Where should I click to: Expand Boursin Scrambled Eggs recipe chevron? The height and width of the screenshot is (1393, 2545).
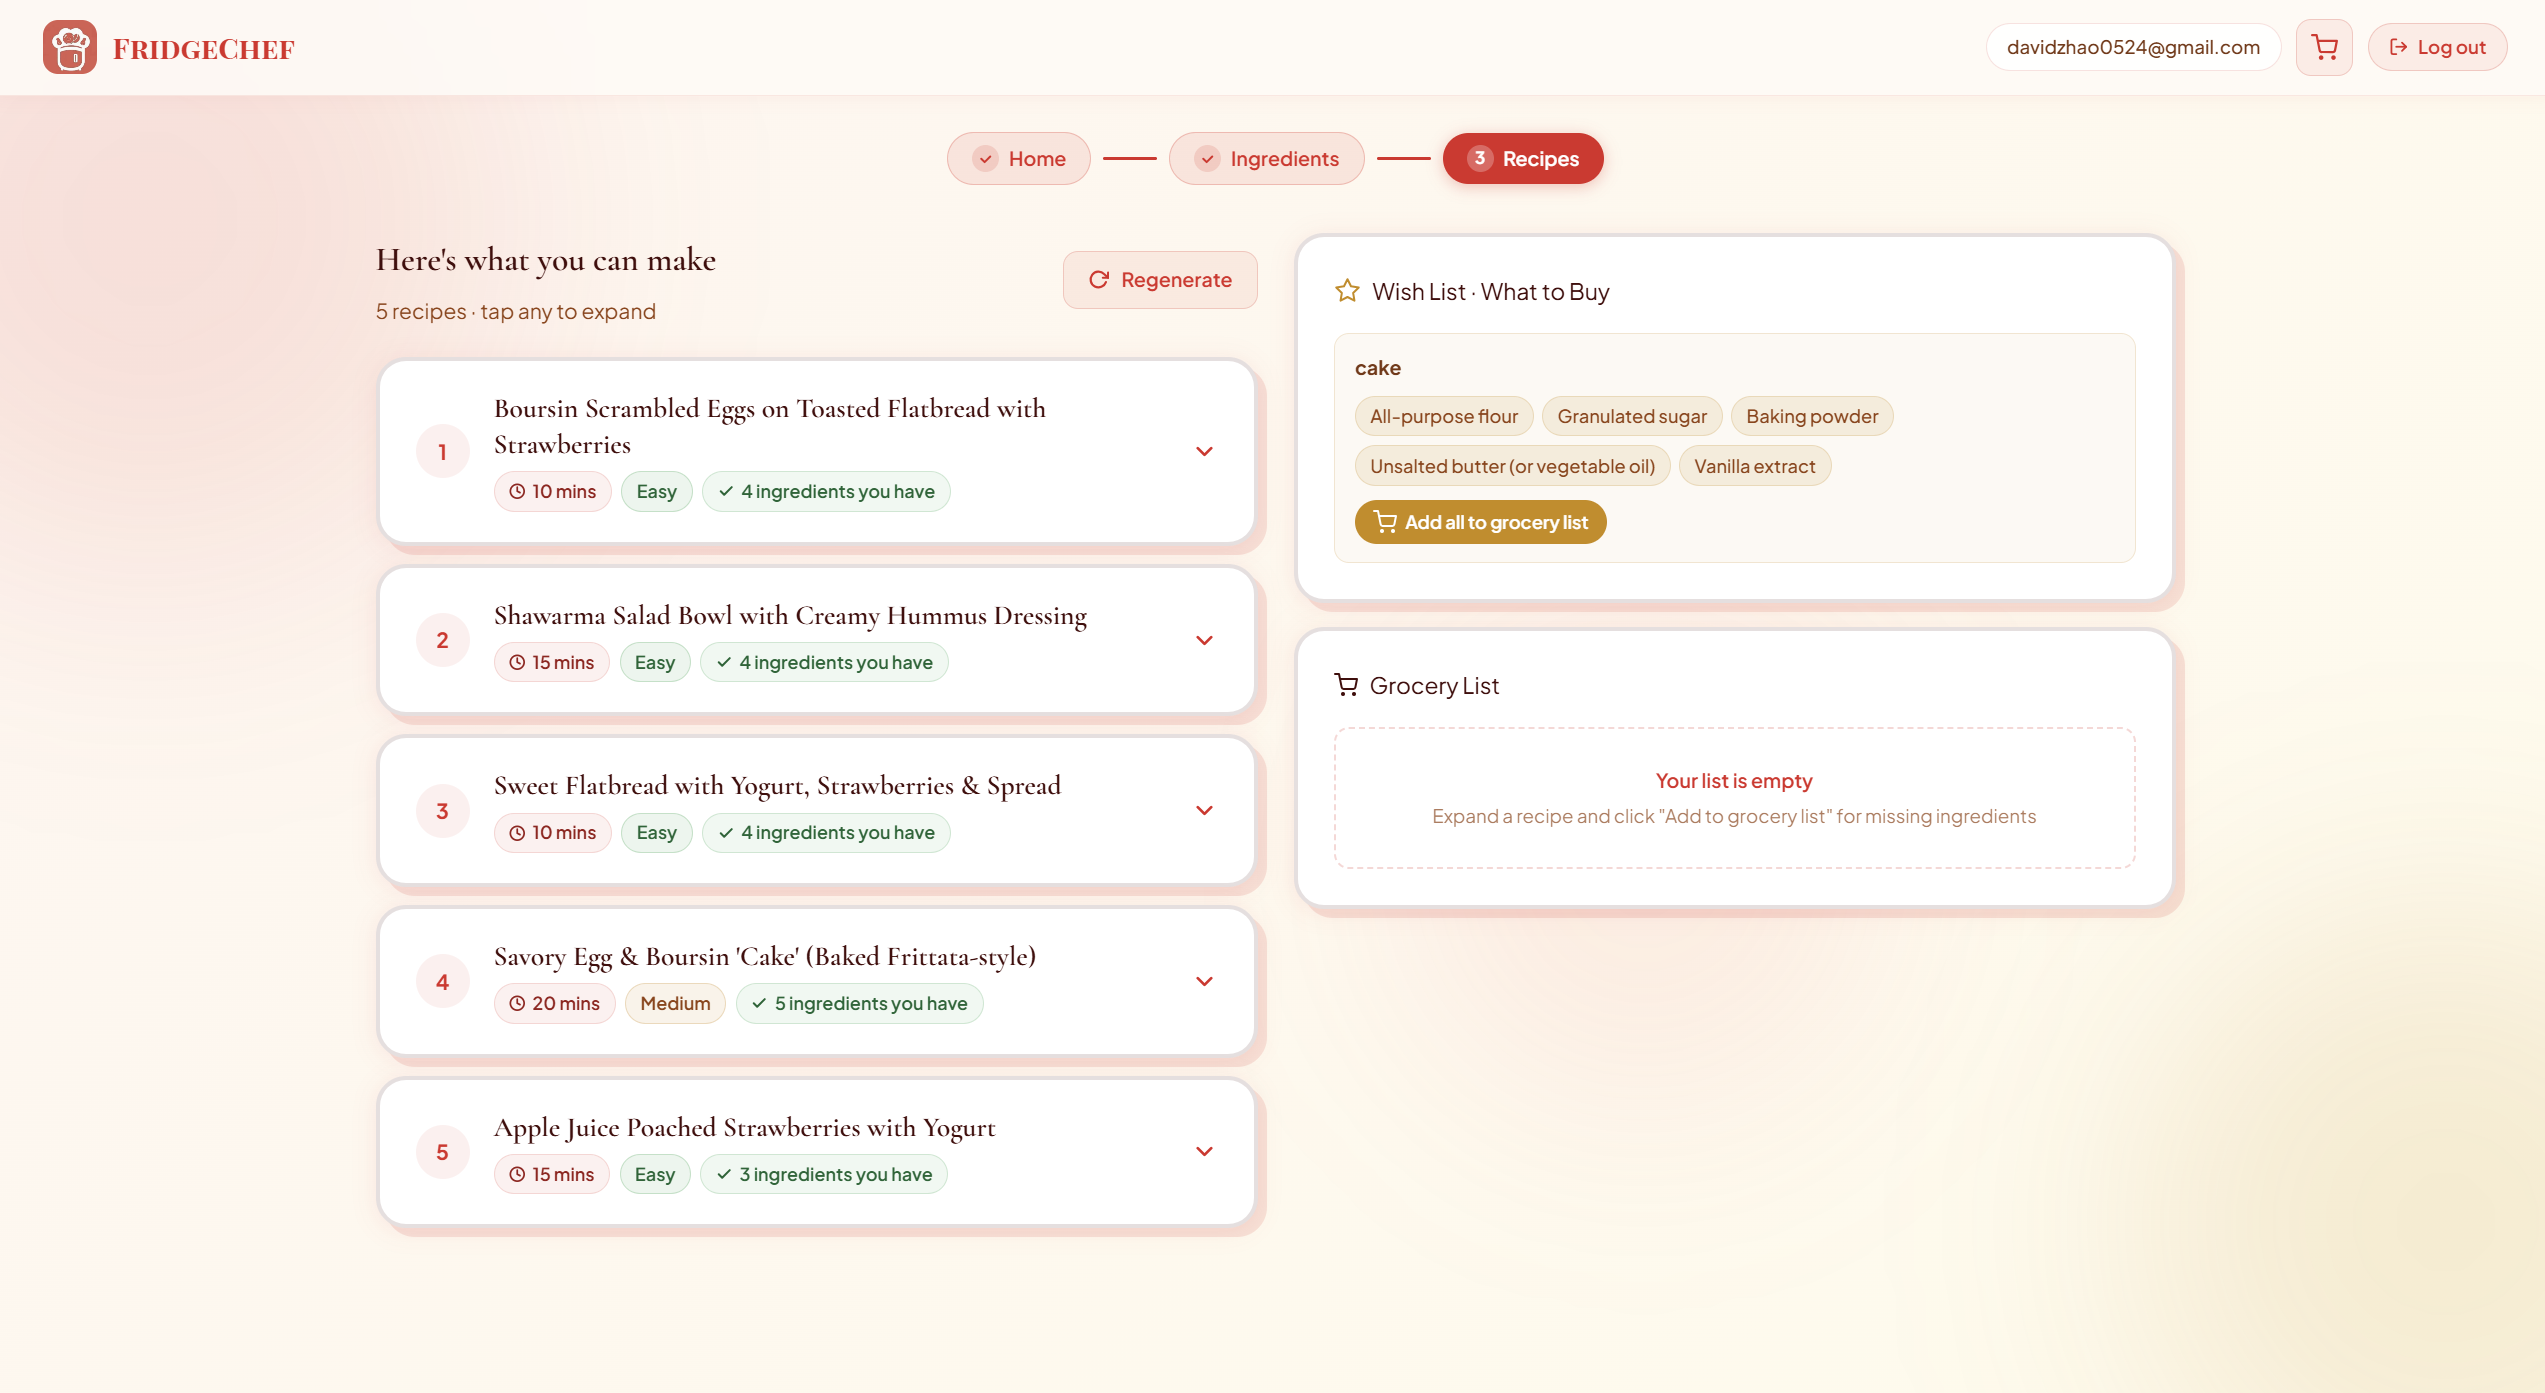(x=1204, y=452)
